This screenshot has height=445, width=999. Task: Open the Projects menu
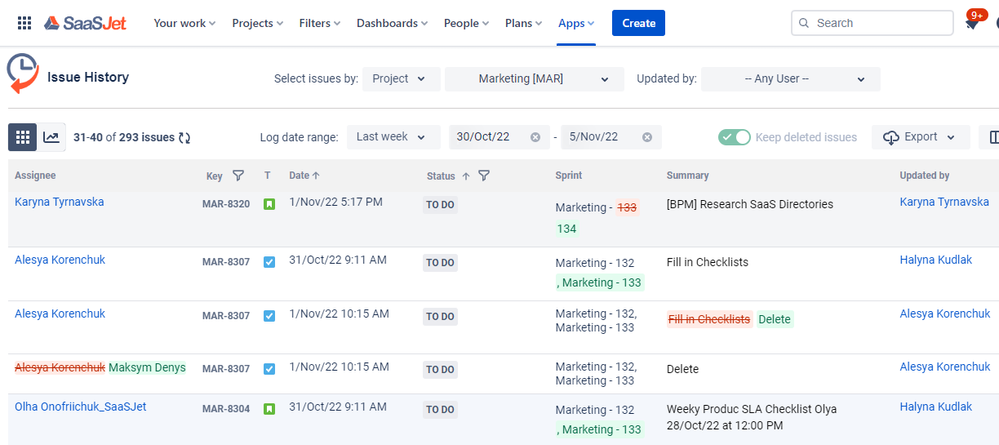(257, 23)
